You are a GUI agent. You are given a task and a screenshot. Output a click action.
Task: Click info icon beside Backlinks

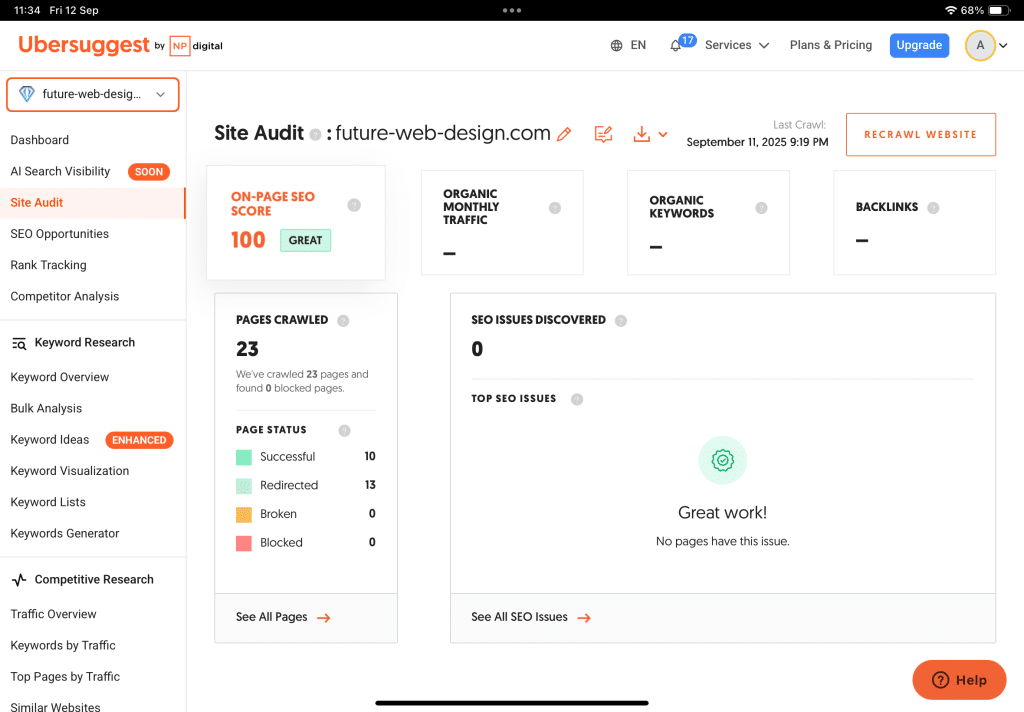click(933, 208)
